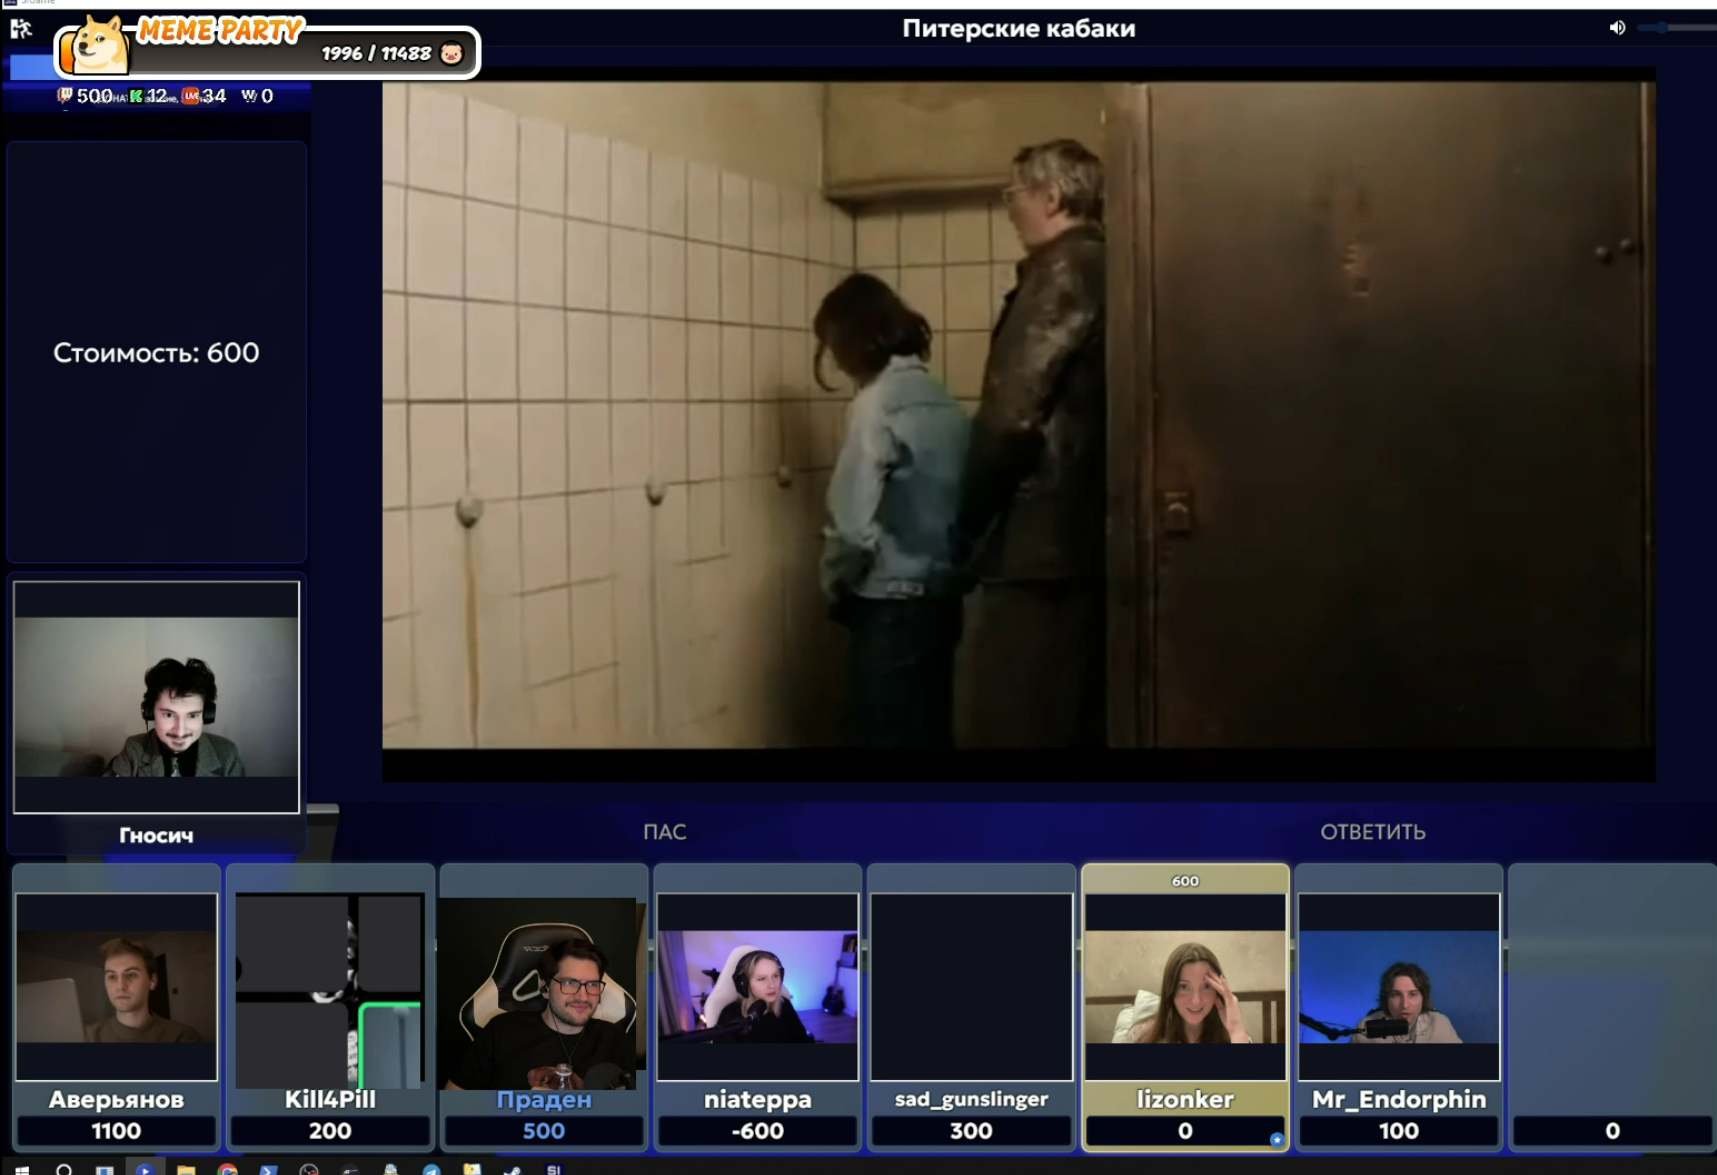Image resolution: width=1717 pixels, height=1175 pixels.
Task: Open Windows taskbar search
Action: (64, 1169)
